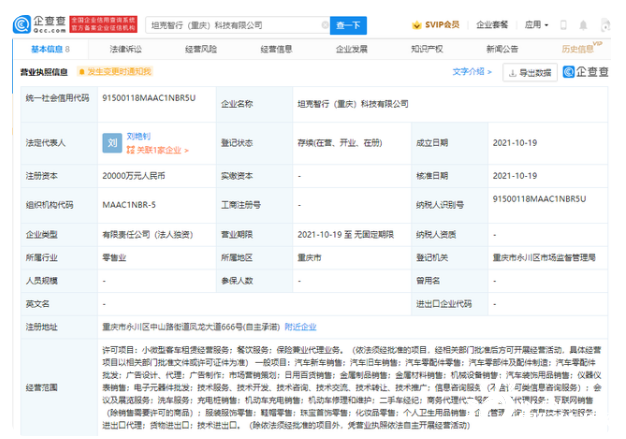This screenshot has width=626, height=439.
Task: Click the 企查查 Qcc.com logo in the header
Action: (x=39, y=25)
